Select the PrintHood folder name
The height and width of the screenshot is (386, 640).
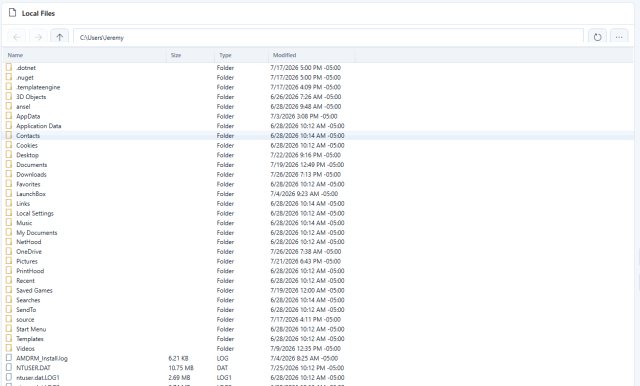coord(30,271)
